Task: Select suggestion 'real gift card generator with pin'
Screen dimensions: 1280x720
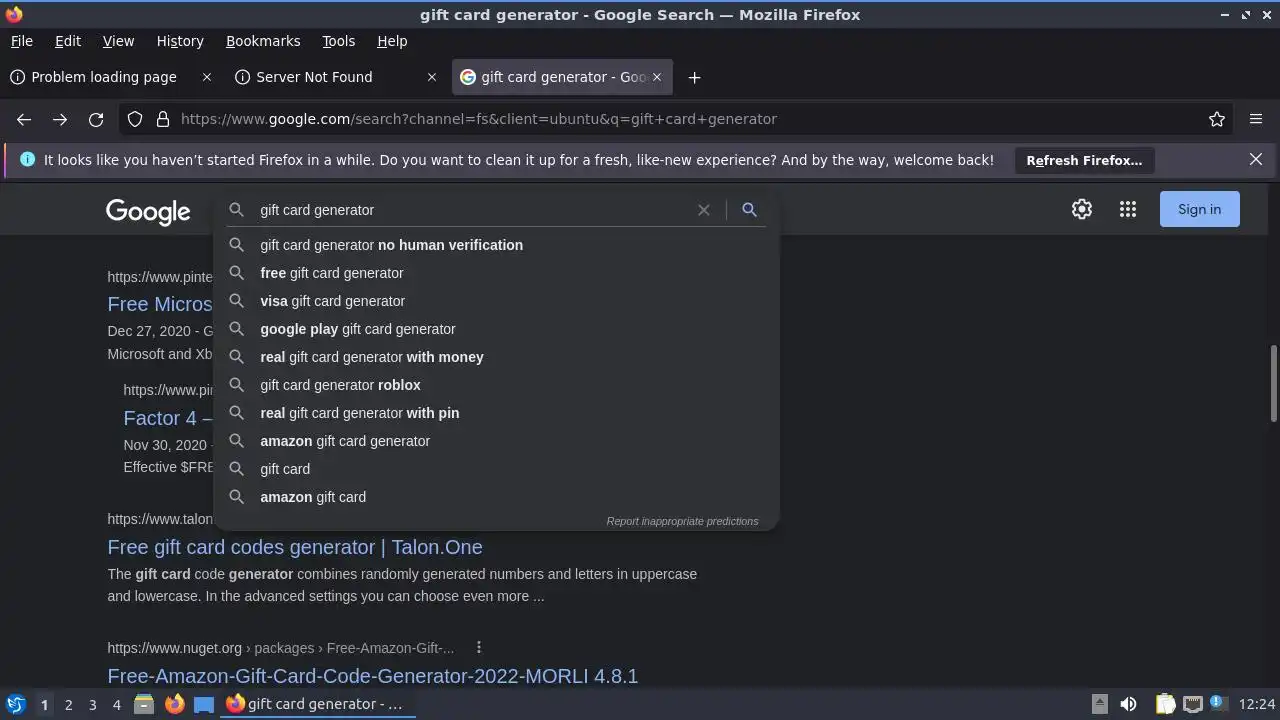Action: 496,413
